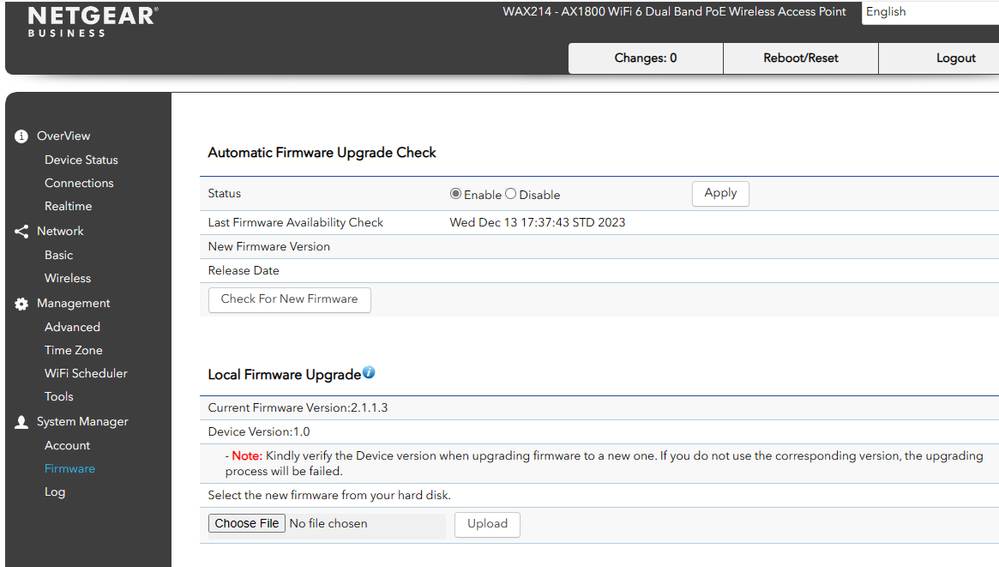Screen dimensions: 999x567
Task: Open WiFi Scheduler page
Action: point(86,373)
